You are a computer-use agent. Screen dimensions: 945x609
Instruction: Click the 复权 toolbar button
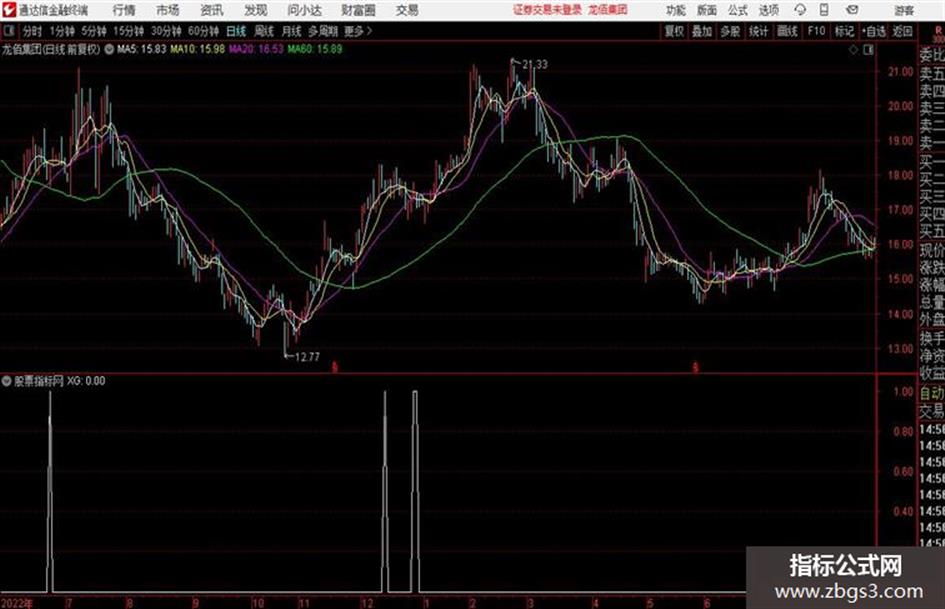click(x=674, y=31)
